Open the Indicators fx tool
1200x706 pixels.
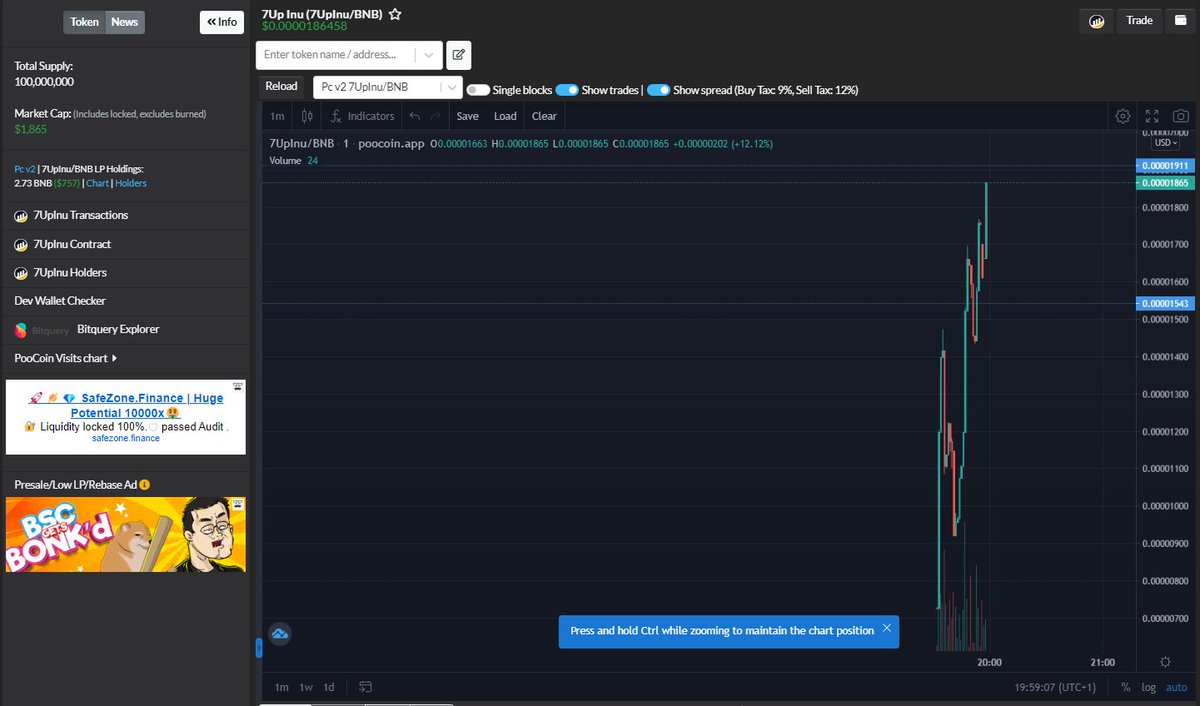[362, 116]
